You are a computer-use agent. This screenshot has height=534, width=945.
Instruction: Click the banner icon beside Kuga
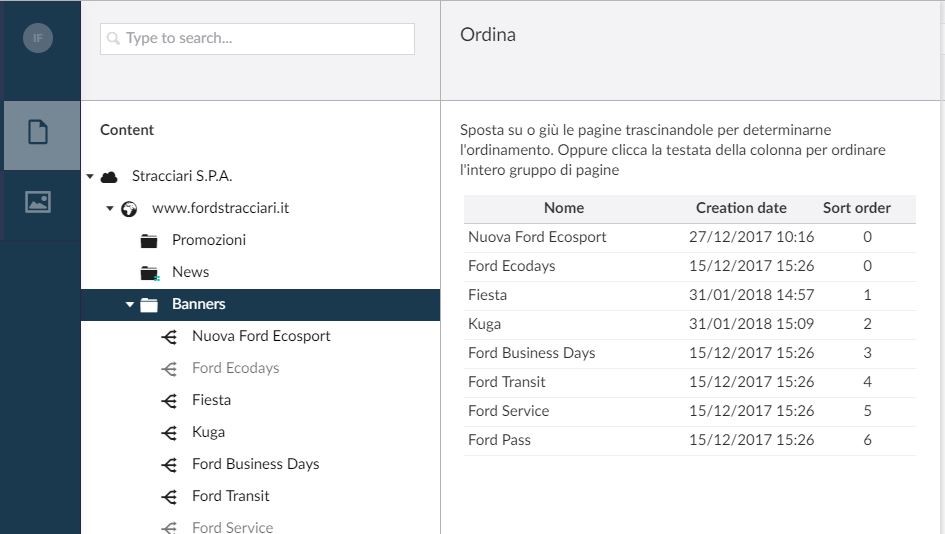coord(169,432)
